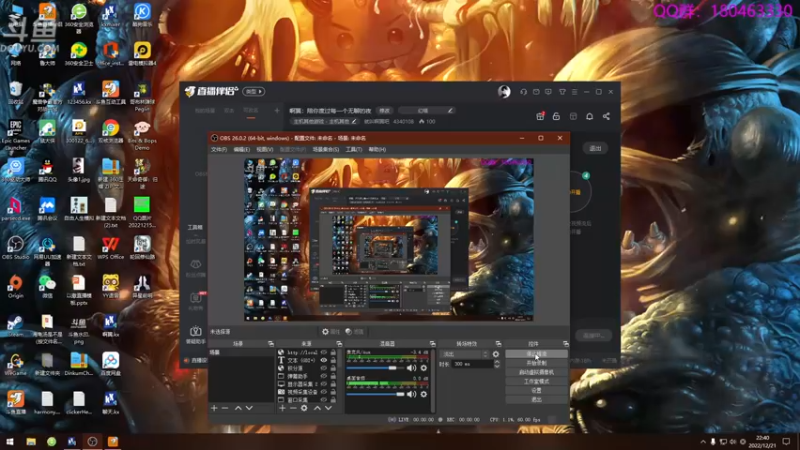Open Steam desktop shortcut
Image resolution: width=800 pixels, height=450 pixels.
click(15, 326)
